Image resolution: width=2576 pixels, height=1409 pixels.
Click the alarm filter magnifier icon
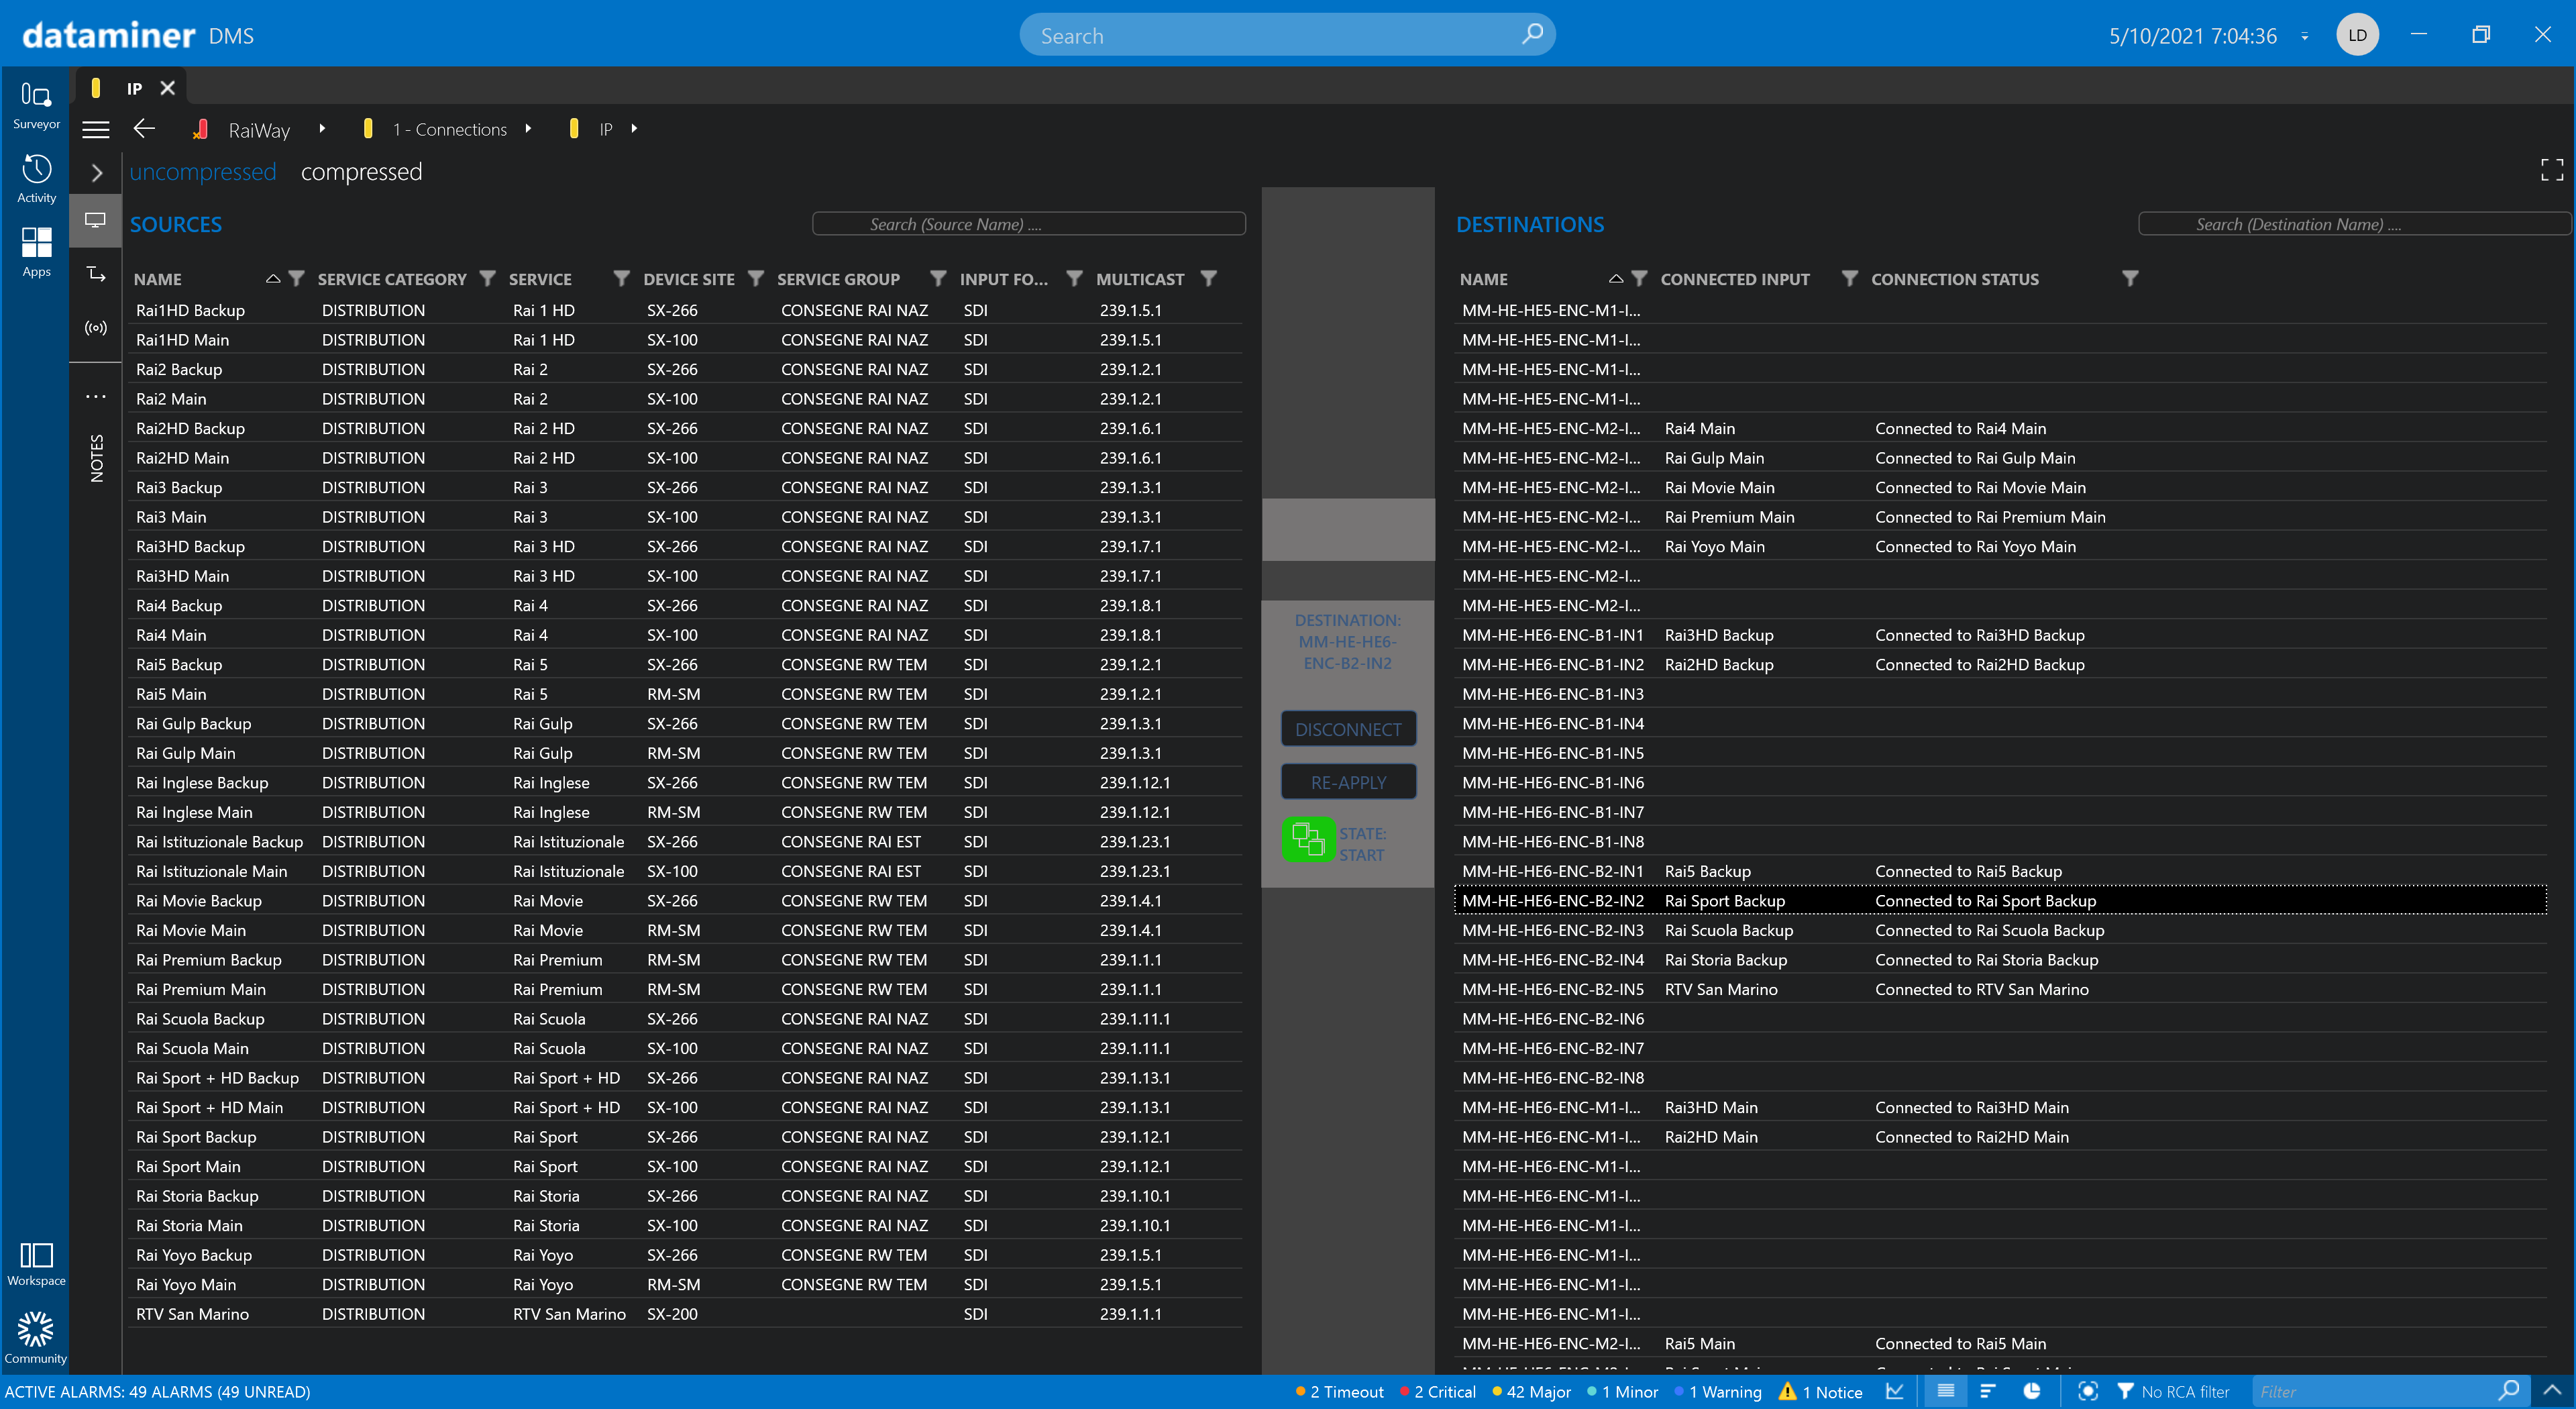(2508, 1390)
